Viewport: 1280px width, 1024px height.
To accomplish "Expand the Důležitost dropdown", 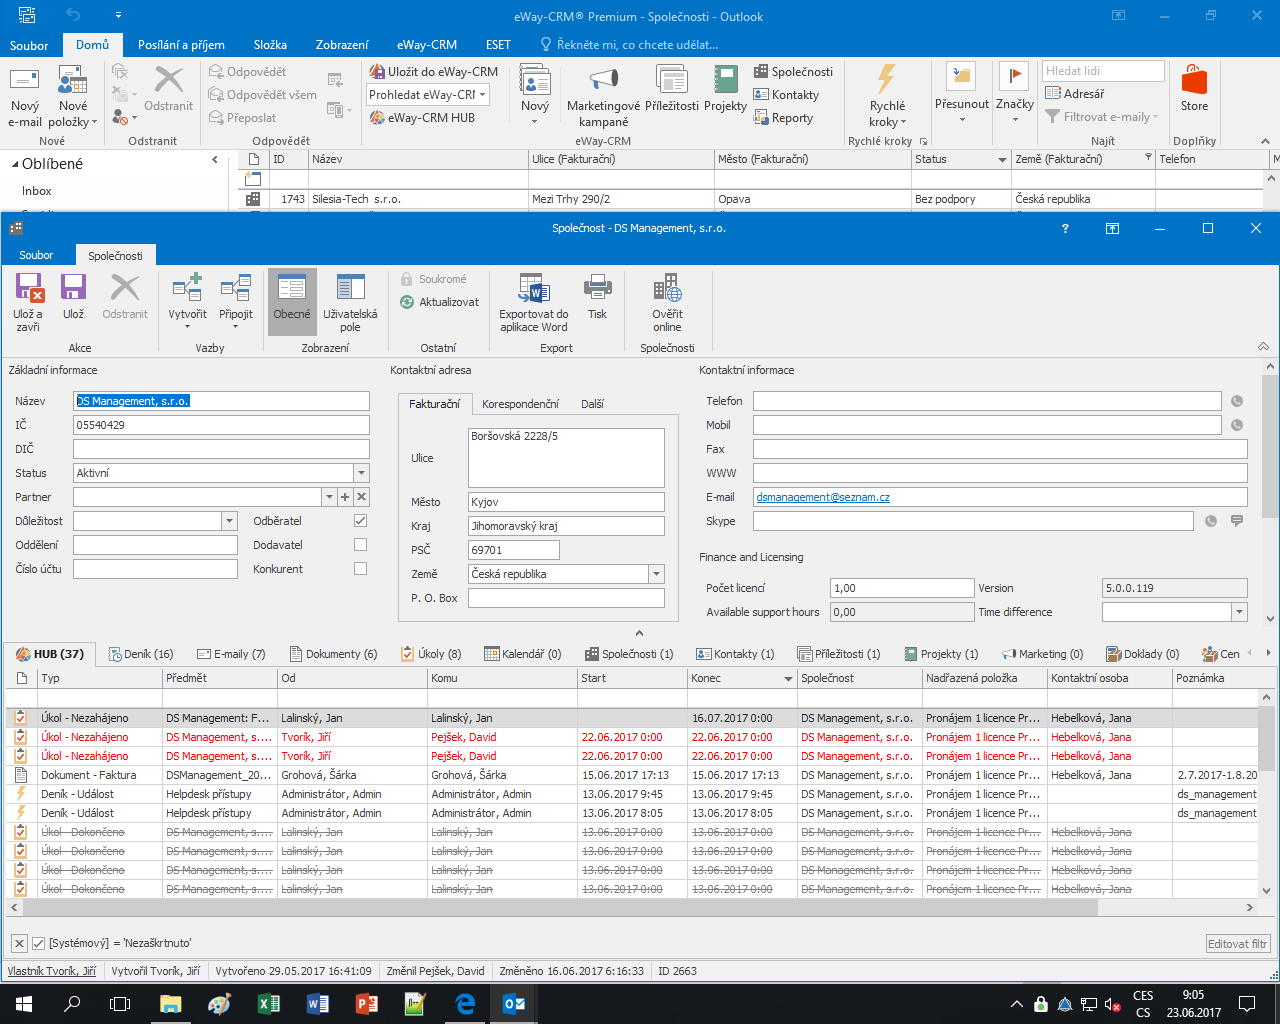I will 229,521.
